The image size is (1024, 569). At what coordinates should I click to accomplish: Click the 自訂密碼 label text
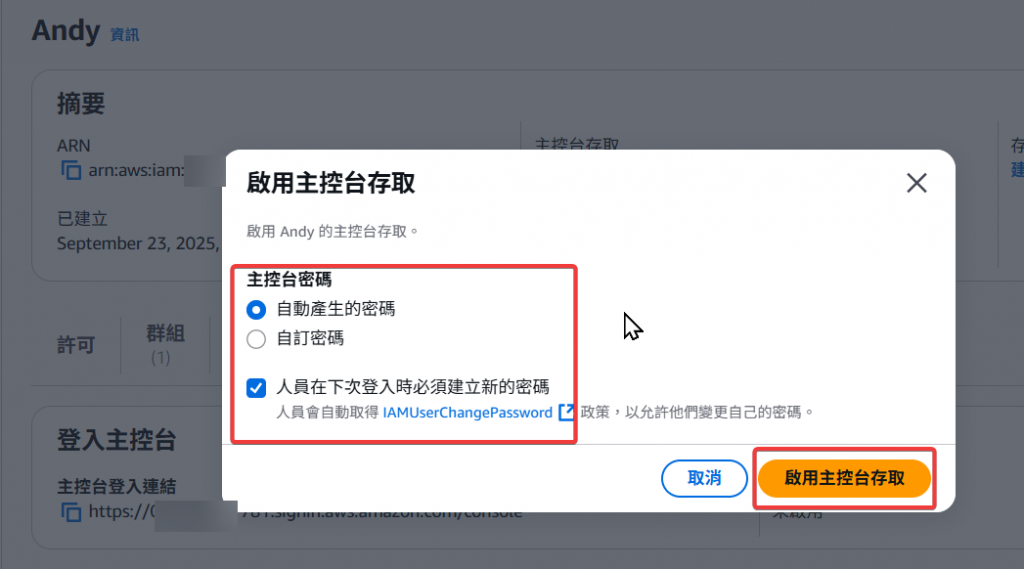coord(310,338)
